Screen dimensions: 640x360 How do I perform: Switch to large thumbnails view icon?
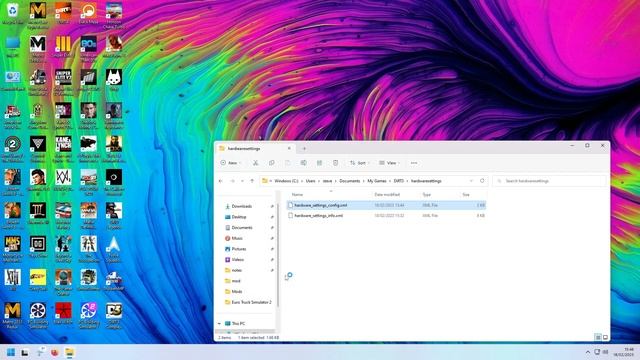coord(605,337)
